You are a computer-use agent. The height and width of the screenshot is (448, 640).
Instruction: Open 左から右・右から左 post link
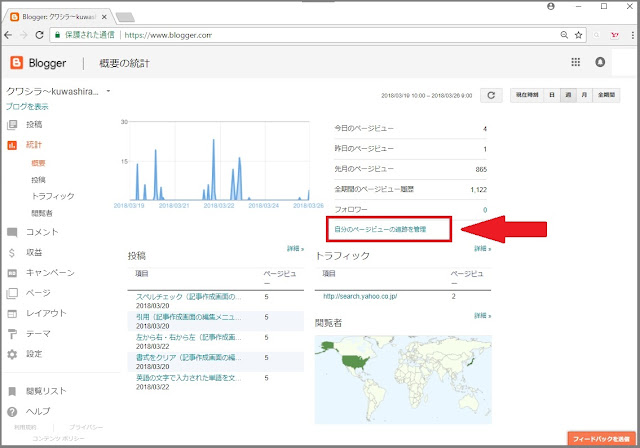pos(189,337)
